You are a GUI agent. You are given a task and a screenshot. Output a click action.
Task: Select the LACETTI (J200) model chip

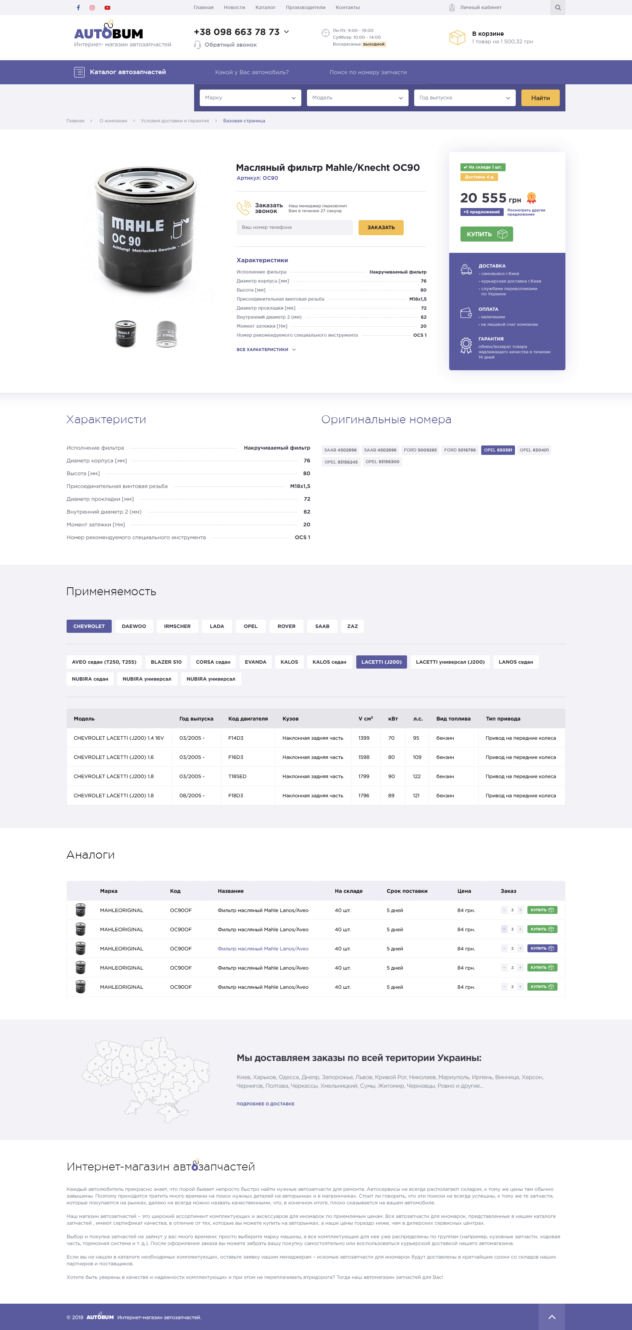[381, 662]
